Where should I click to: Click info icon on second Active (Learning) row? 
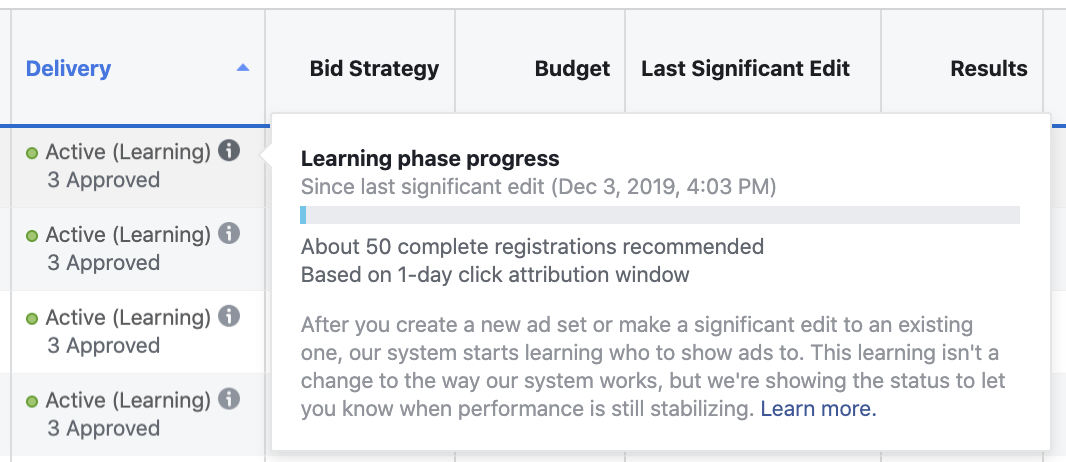[229, 234]
